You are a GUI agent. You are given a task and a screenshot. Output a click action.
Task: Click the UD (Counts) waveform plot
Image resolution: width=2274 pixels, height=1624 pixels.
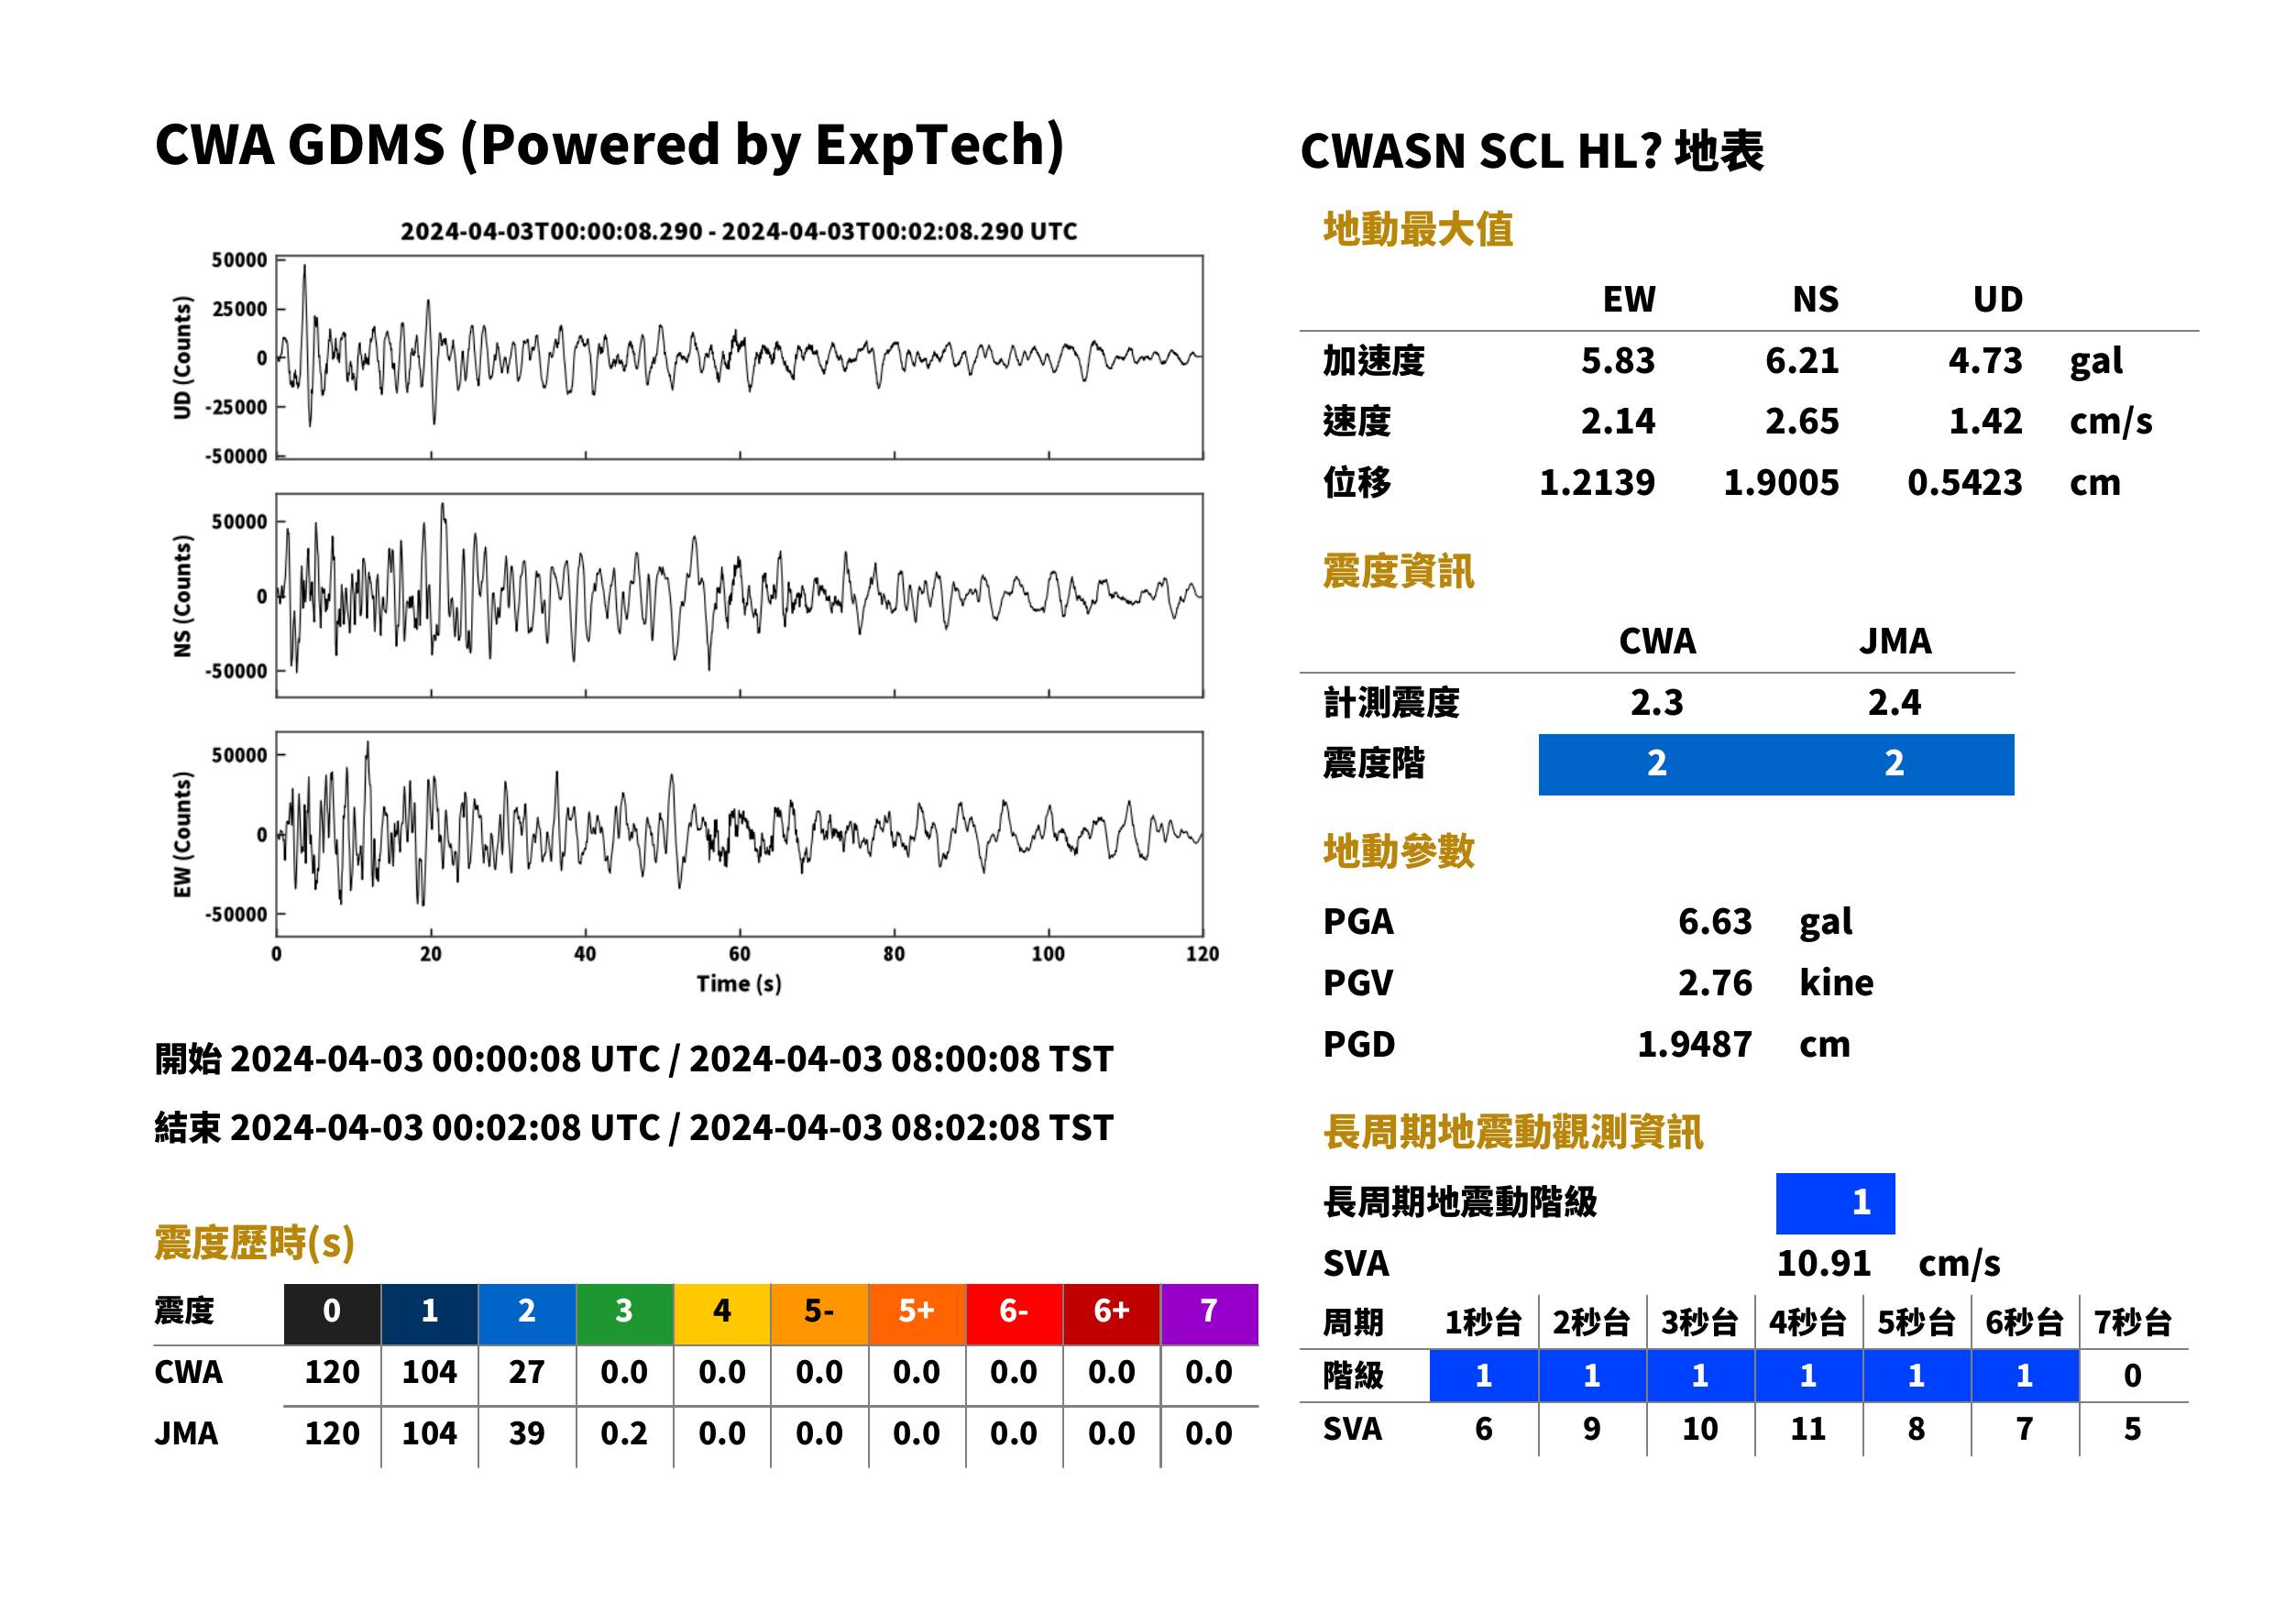pos(739,357)
